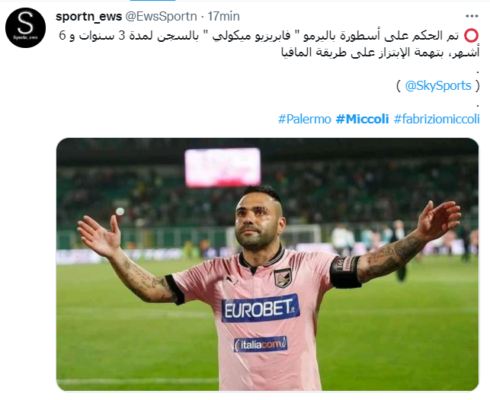Viewport: 490px width, 400px height.
Task: Click the Puma logo on the jersey
Action: (232, 280)
